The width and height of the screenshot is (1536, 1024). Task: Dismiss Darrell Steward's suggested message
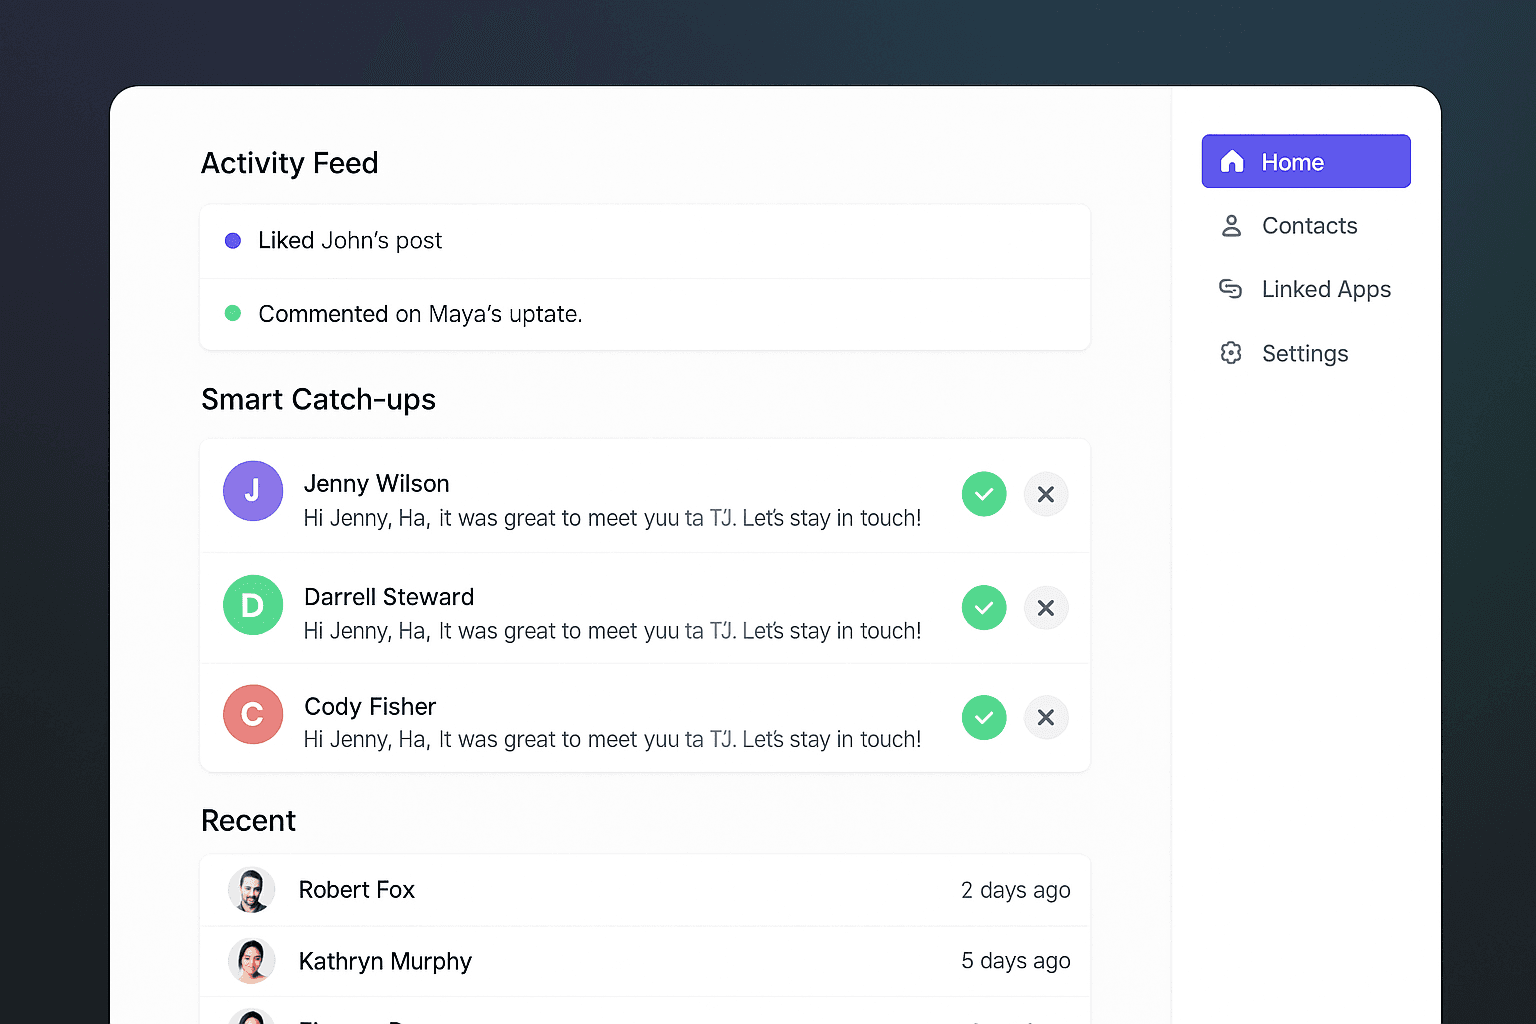[x=1045, y=607]
